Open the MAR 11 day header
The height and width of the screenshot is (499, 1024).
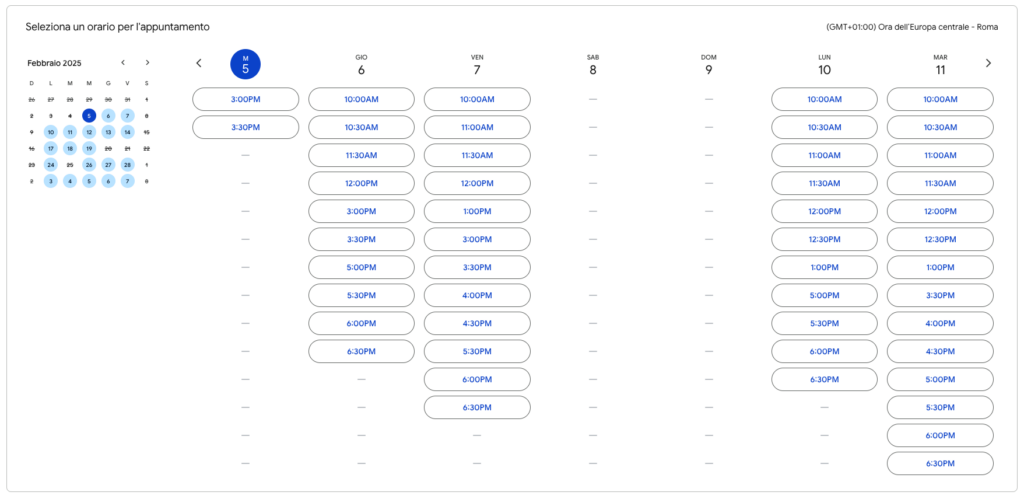(940, 65)
